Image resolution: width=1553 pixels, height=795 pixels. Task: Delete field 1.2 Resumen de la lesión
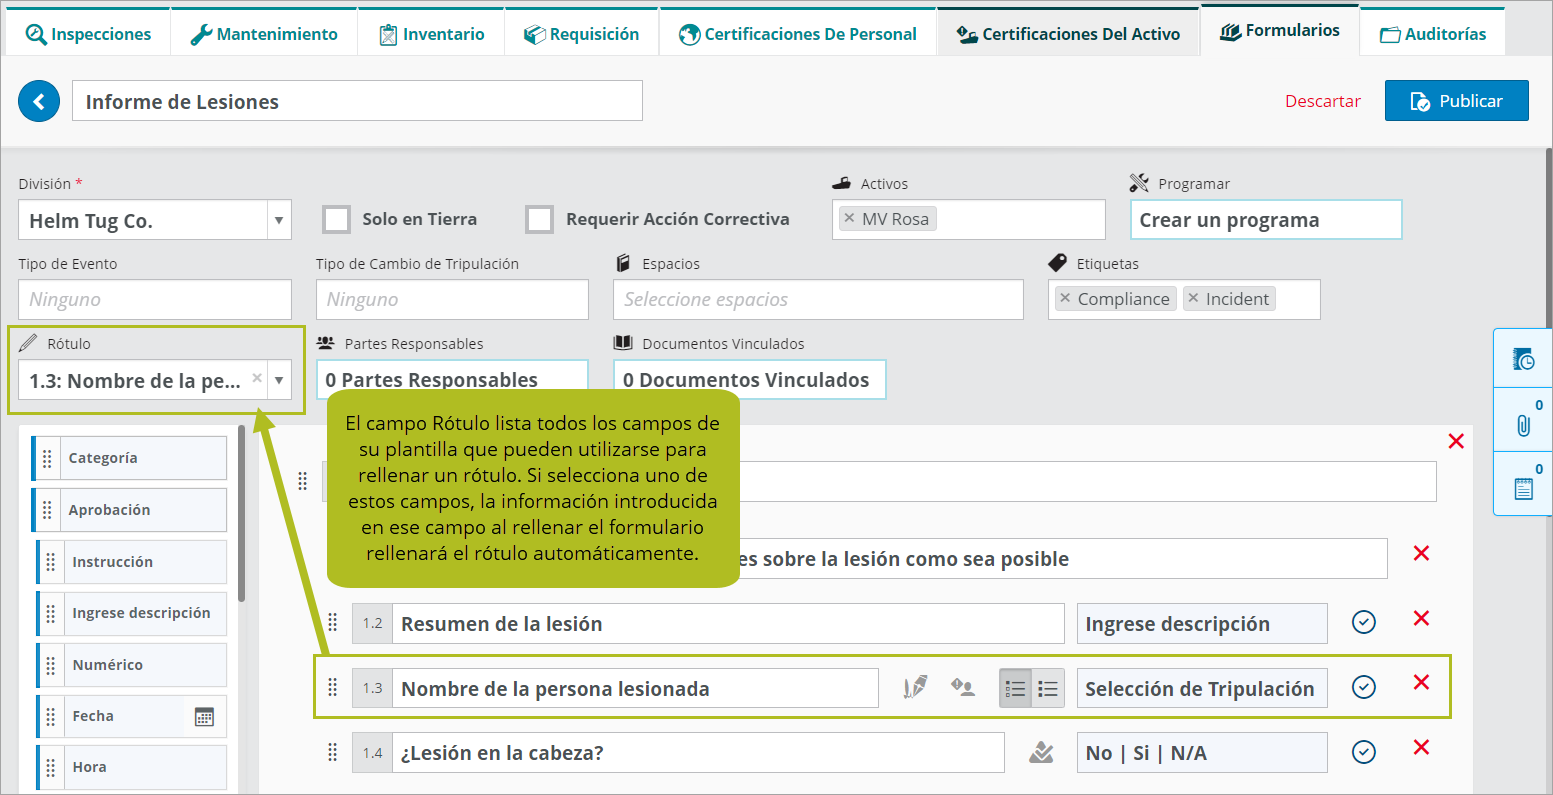click(1421, 618)
